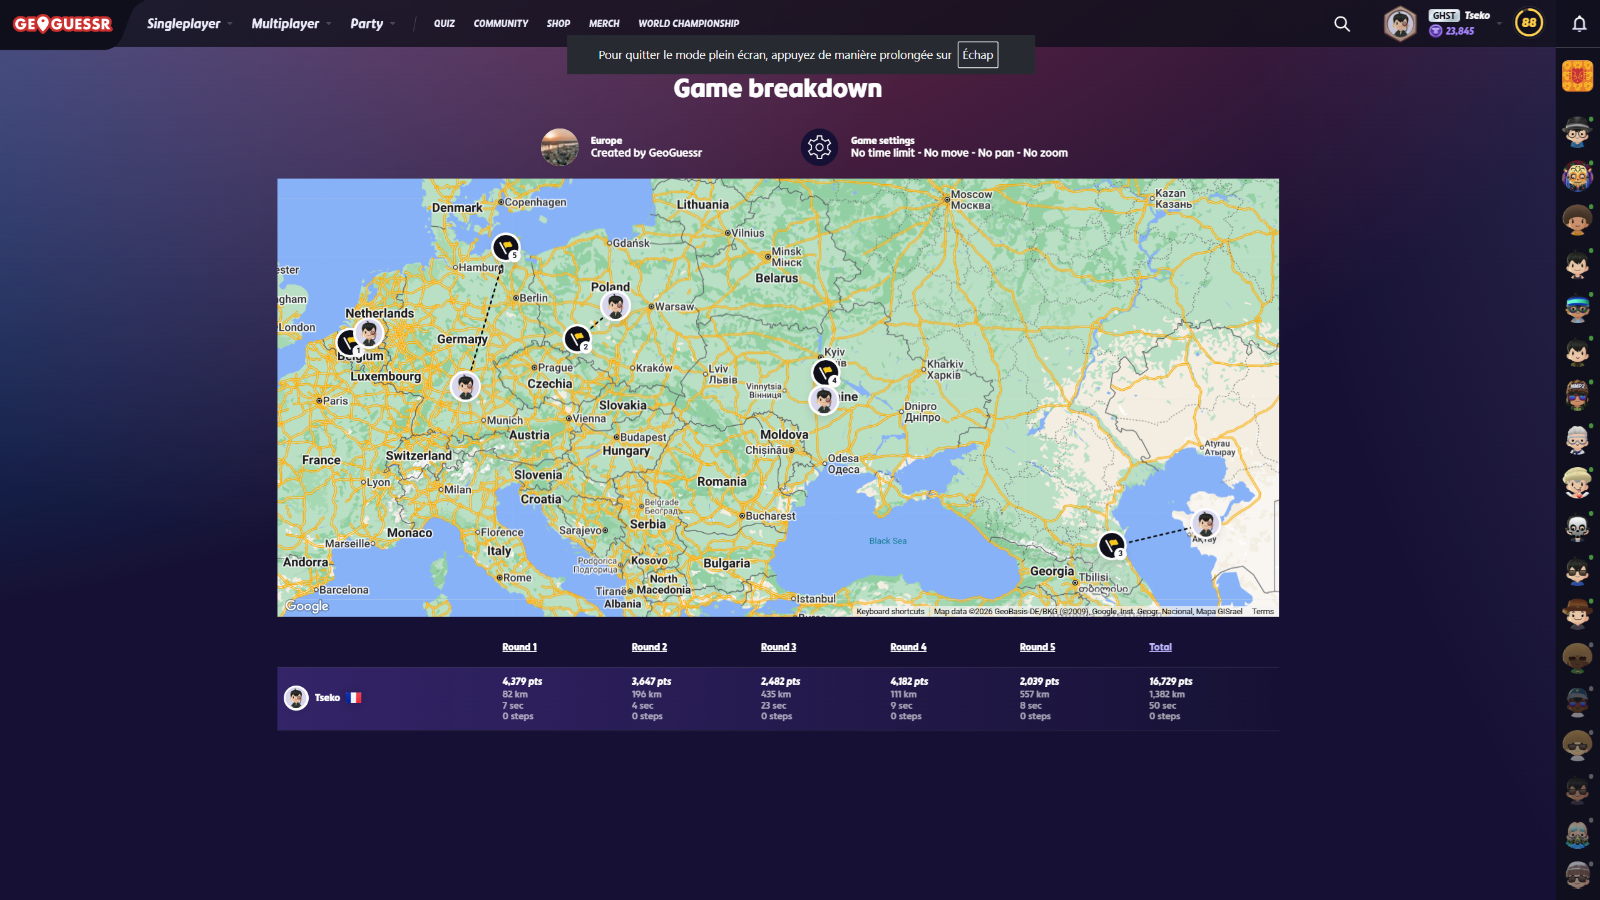
Task: Click the profile avatar in header
Action: point(1400,24)
